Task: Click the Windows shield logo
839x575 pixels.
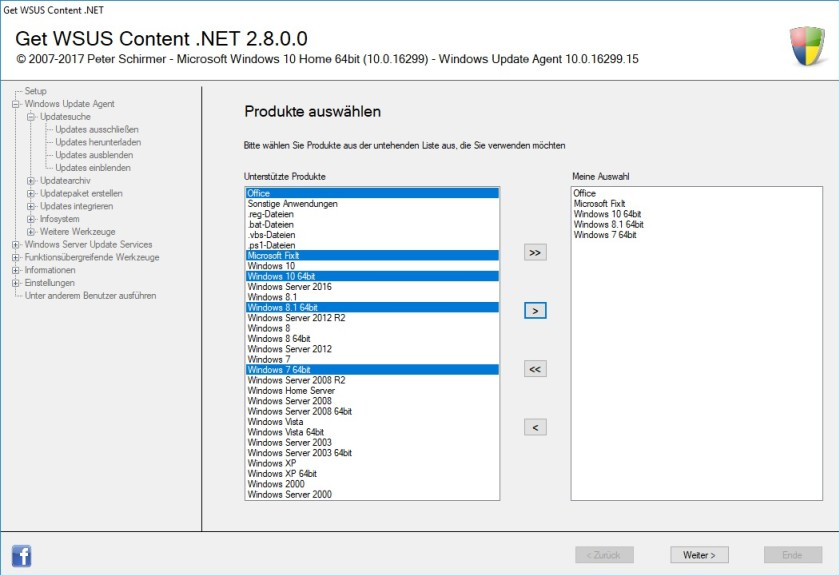Action: [x=807, y=47]
